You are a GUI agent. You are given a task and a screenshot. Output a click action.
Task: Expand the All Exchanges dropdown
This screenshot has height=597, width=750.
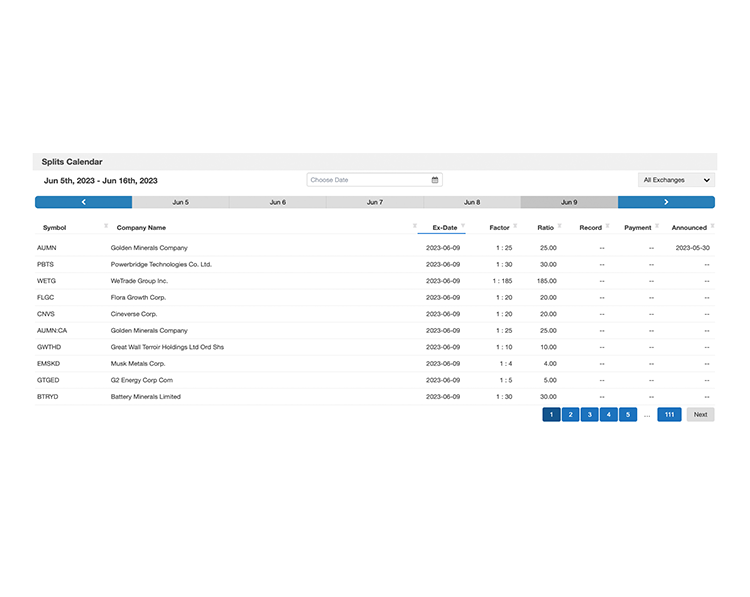676,180
